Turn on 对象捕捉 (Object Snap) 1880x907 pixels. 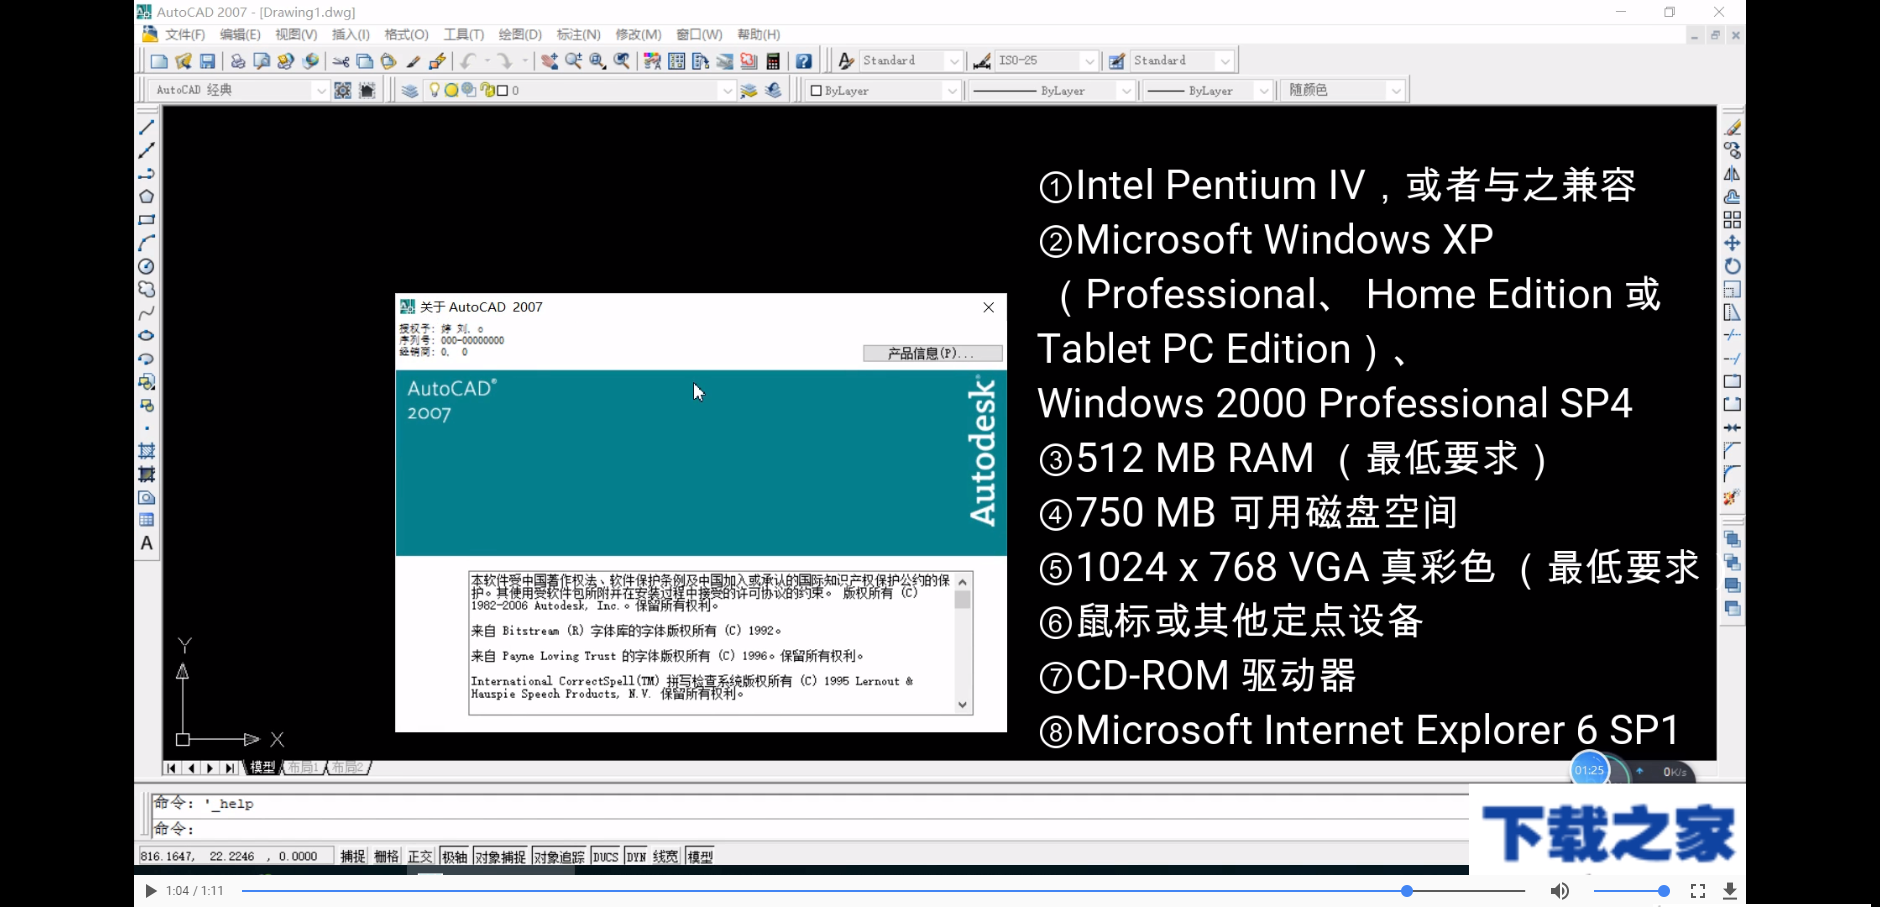pos(498,856)
